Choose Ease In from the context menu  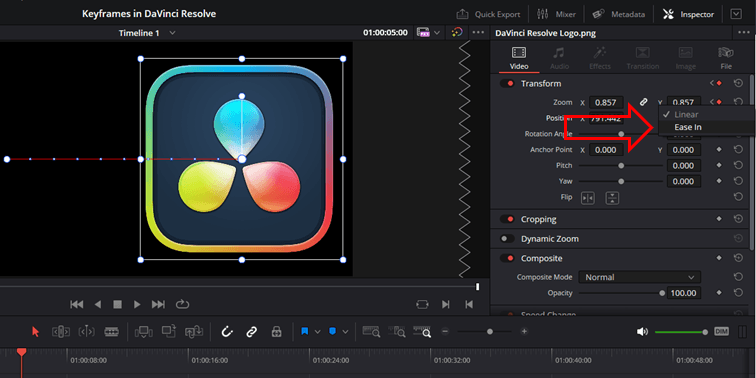click(688, 127)
